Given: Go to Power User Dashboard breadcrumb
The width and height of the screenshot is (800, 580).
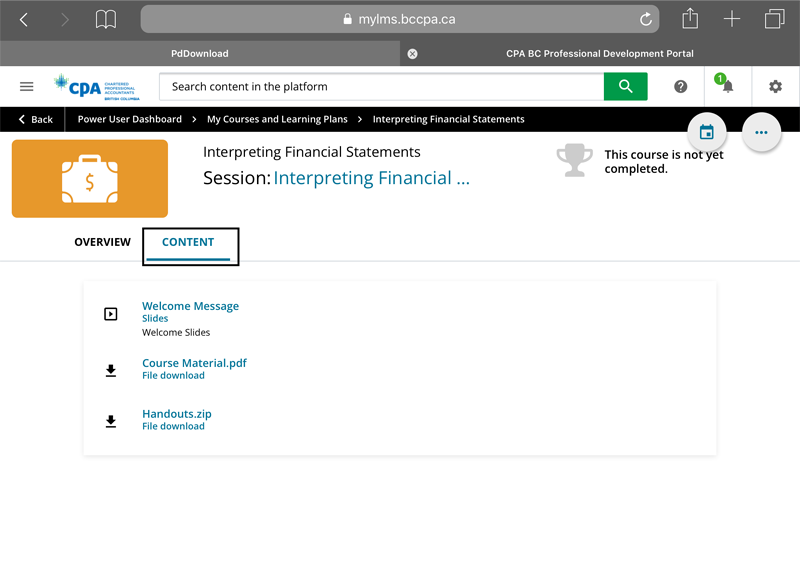Looking at the screenshot, I should (130, 119).
